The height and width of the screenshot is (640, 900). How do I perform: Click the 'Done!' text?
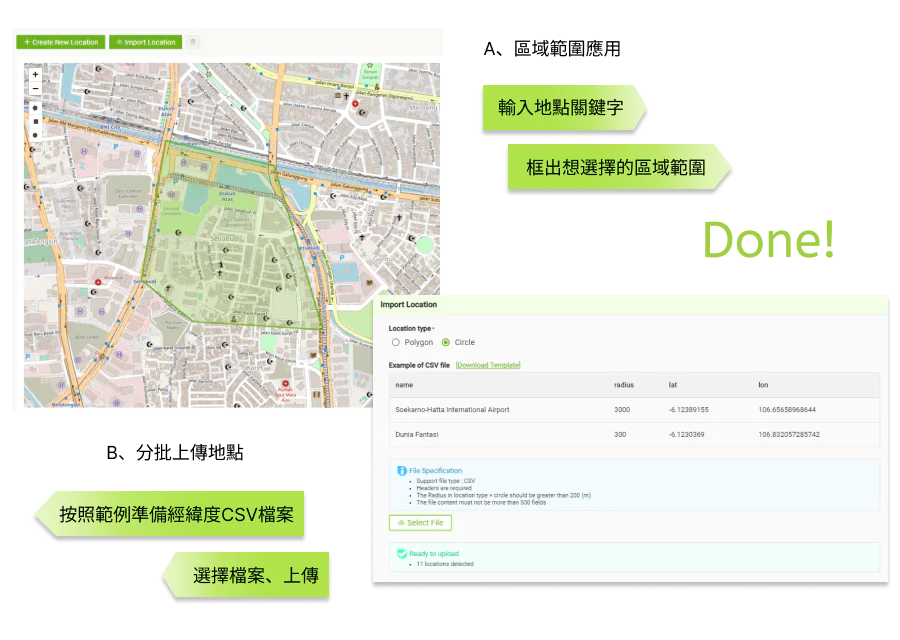coord(769,240)
